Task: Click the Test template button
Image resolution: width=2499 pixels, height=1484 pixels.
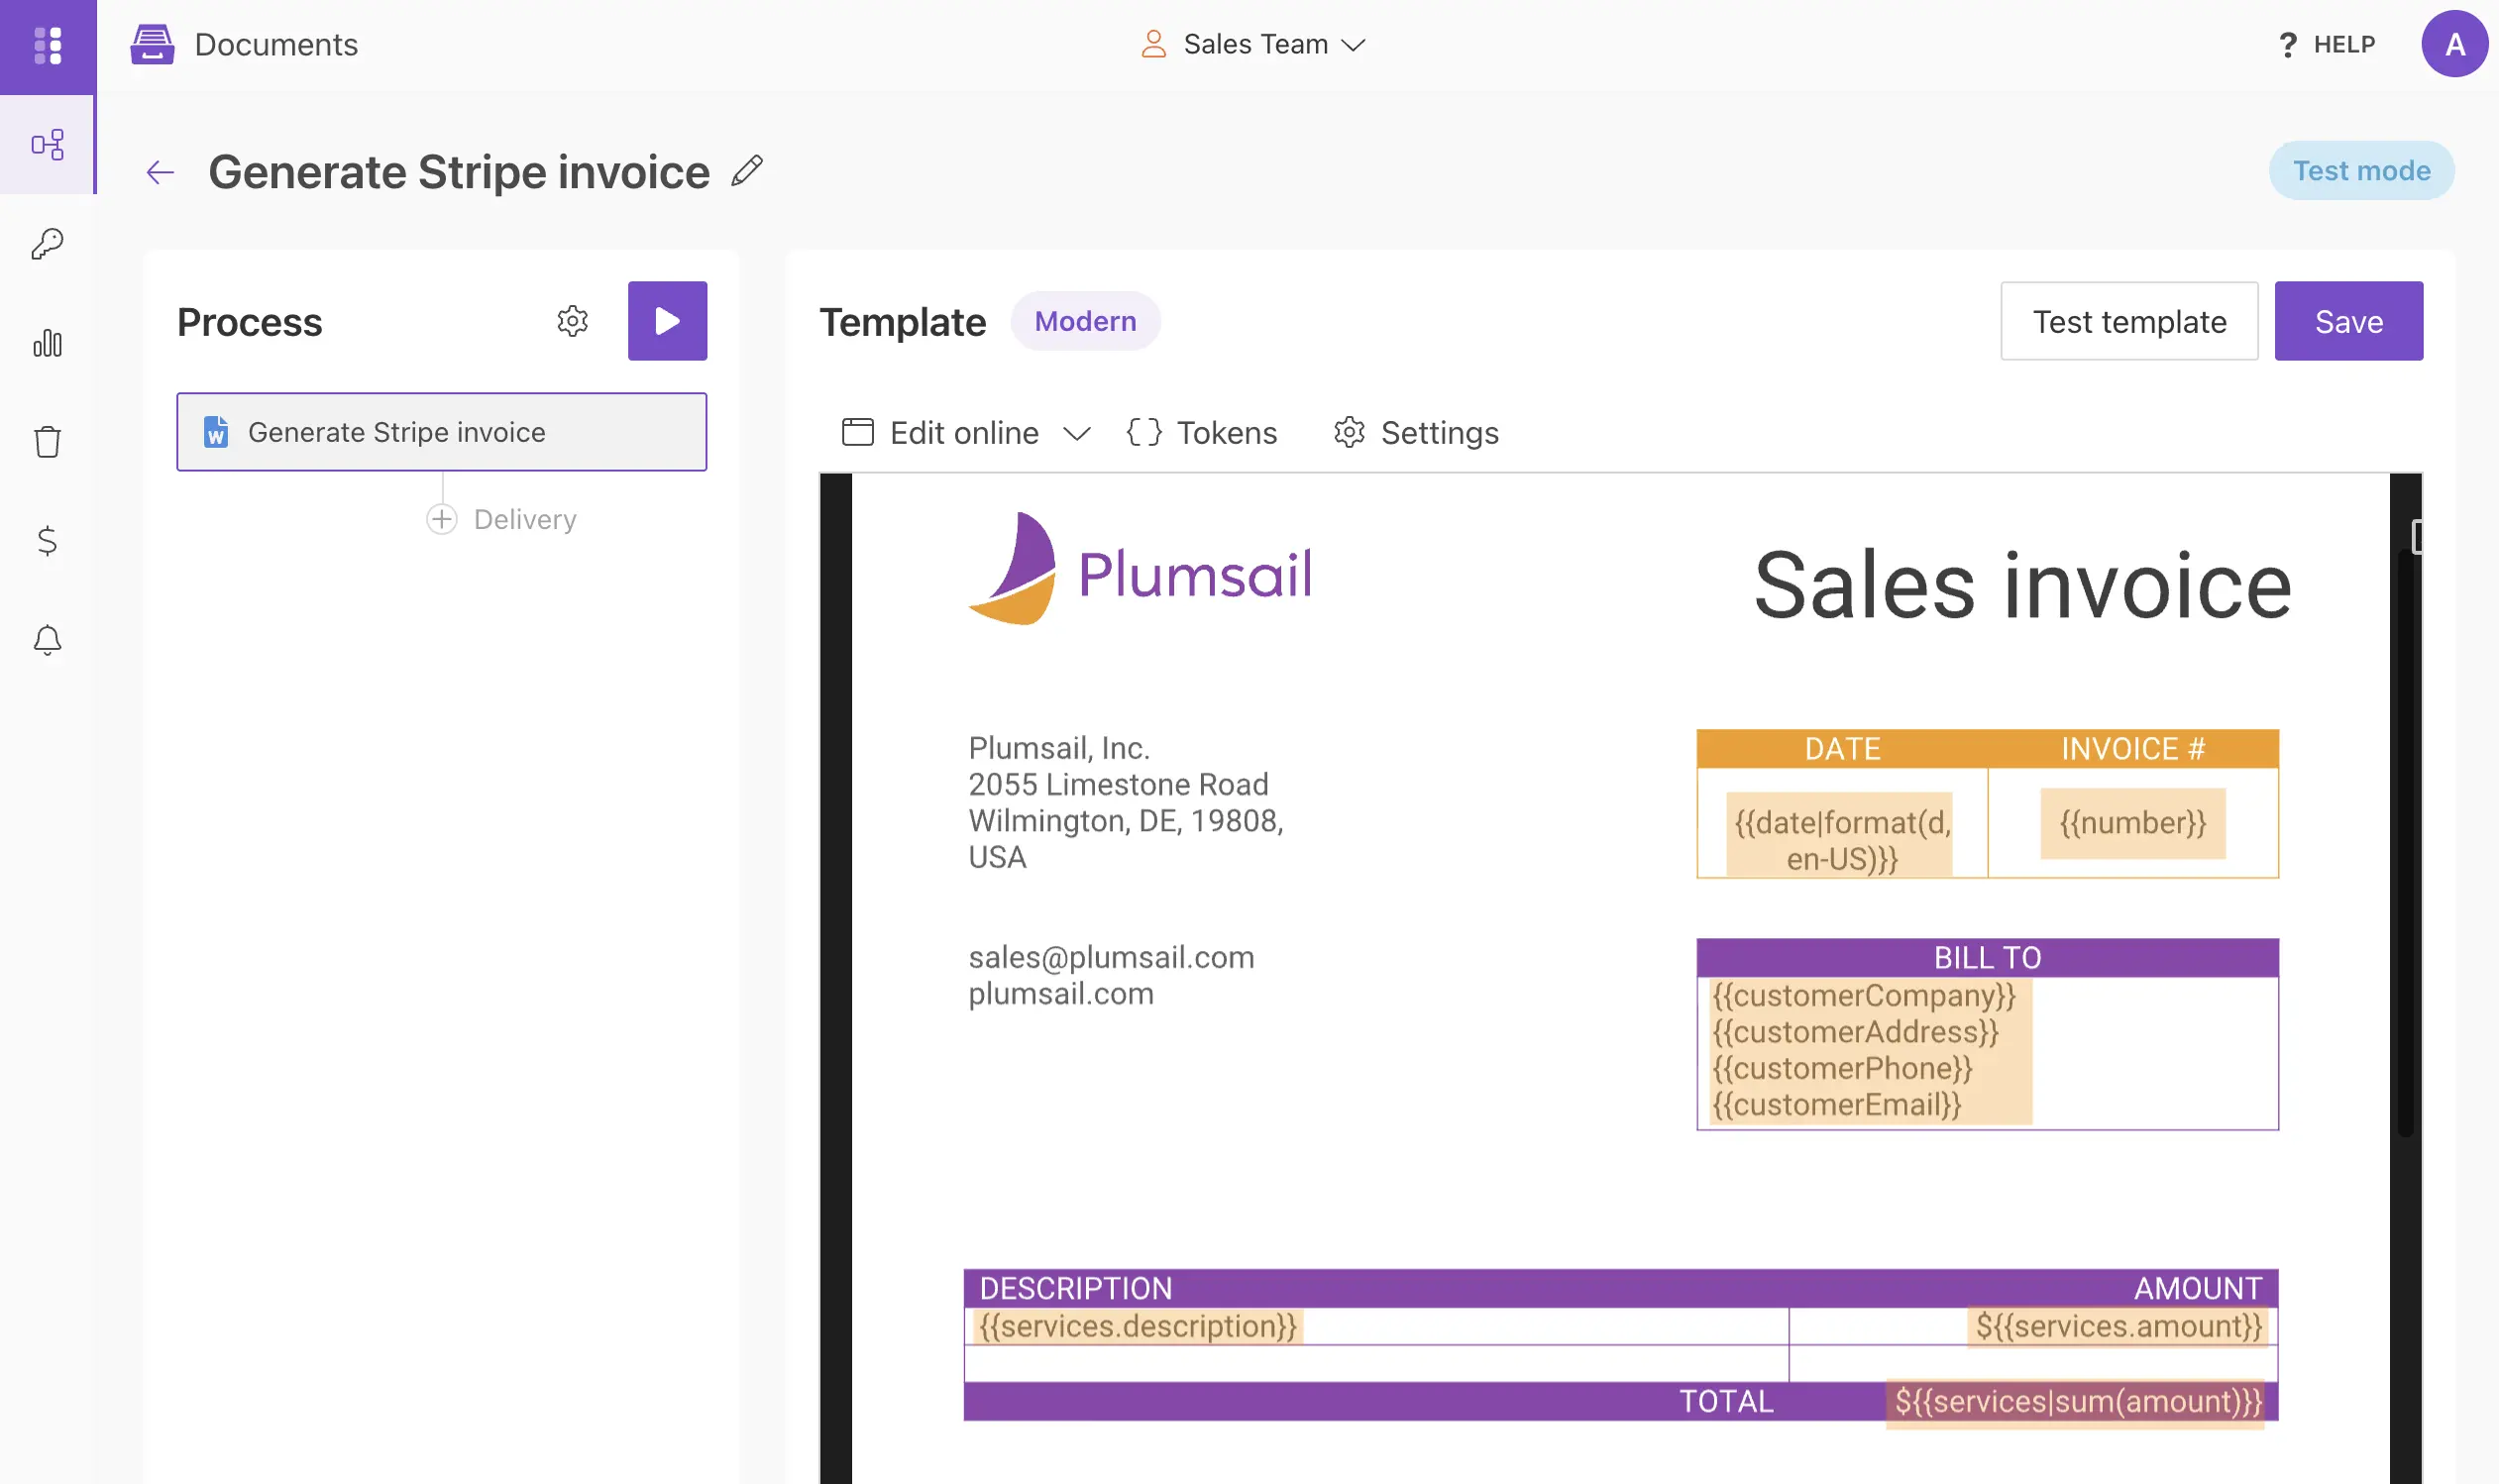Action: tap(2129, 321)
